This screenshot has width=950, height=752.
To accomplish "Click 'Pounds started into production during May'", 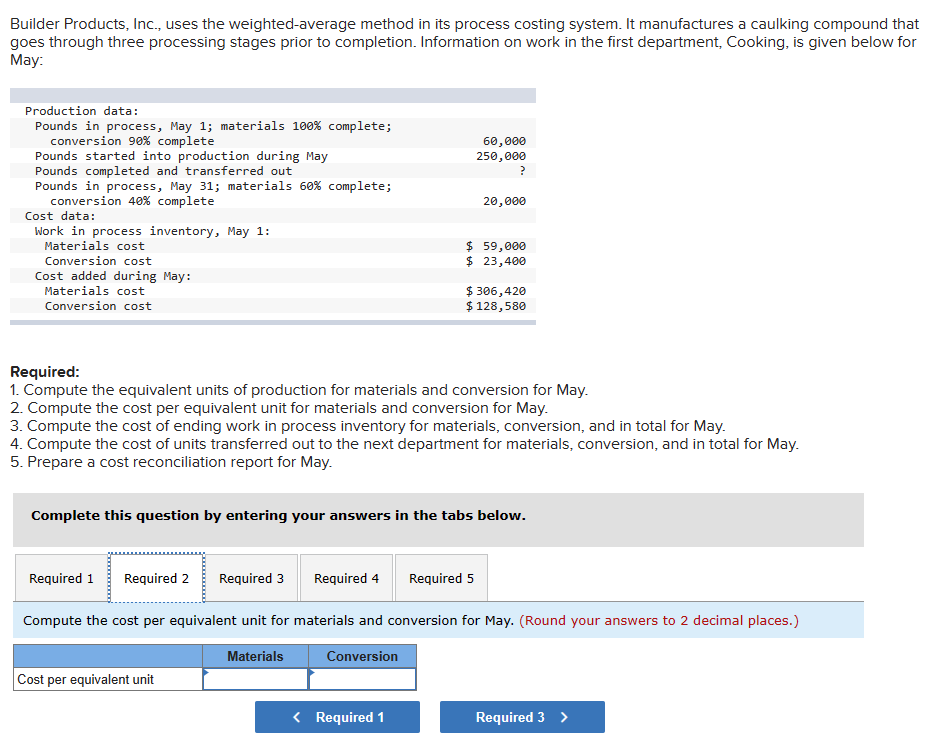I will click(181, 156).
